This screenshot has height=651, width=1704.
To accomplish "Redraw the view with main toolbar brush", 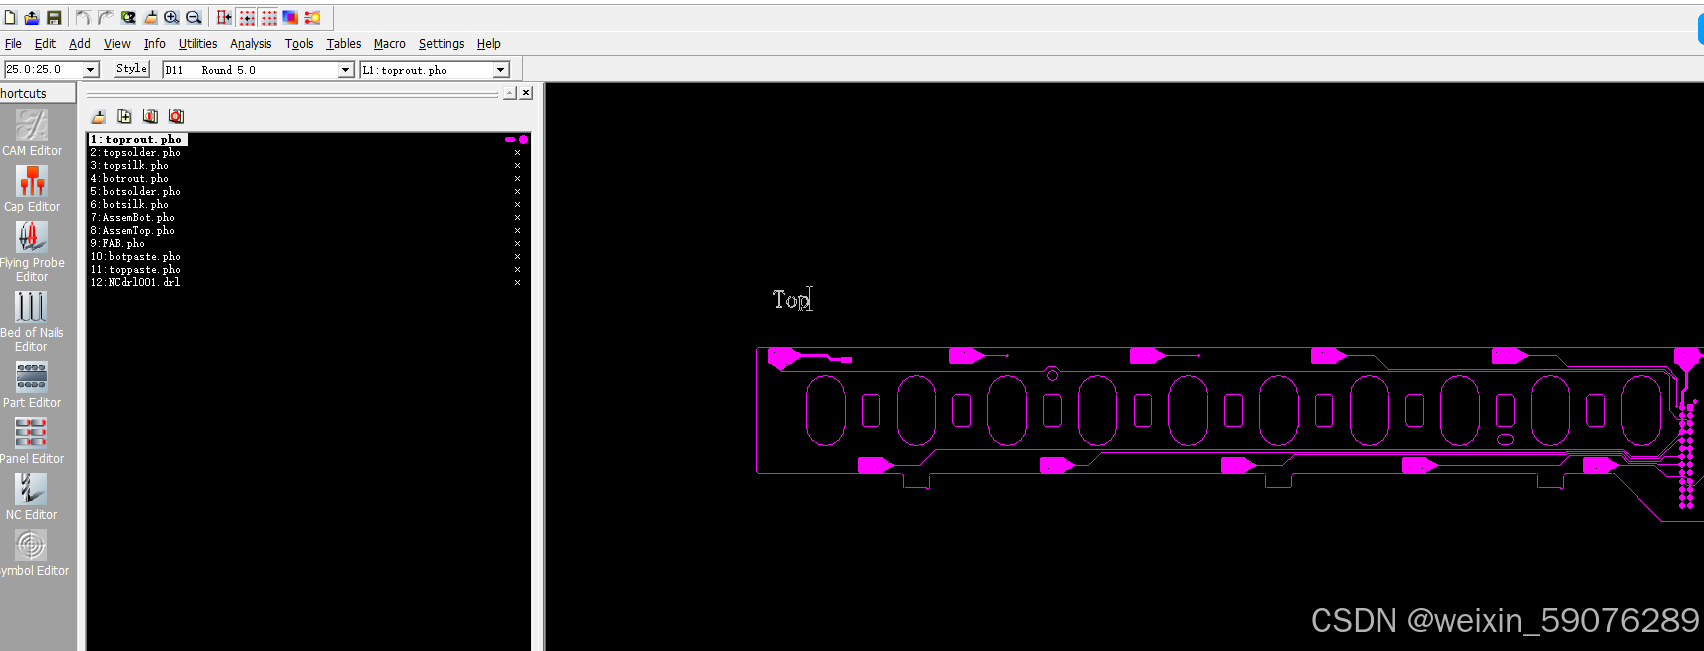I will point(151,18).
